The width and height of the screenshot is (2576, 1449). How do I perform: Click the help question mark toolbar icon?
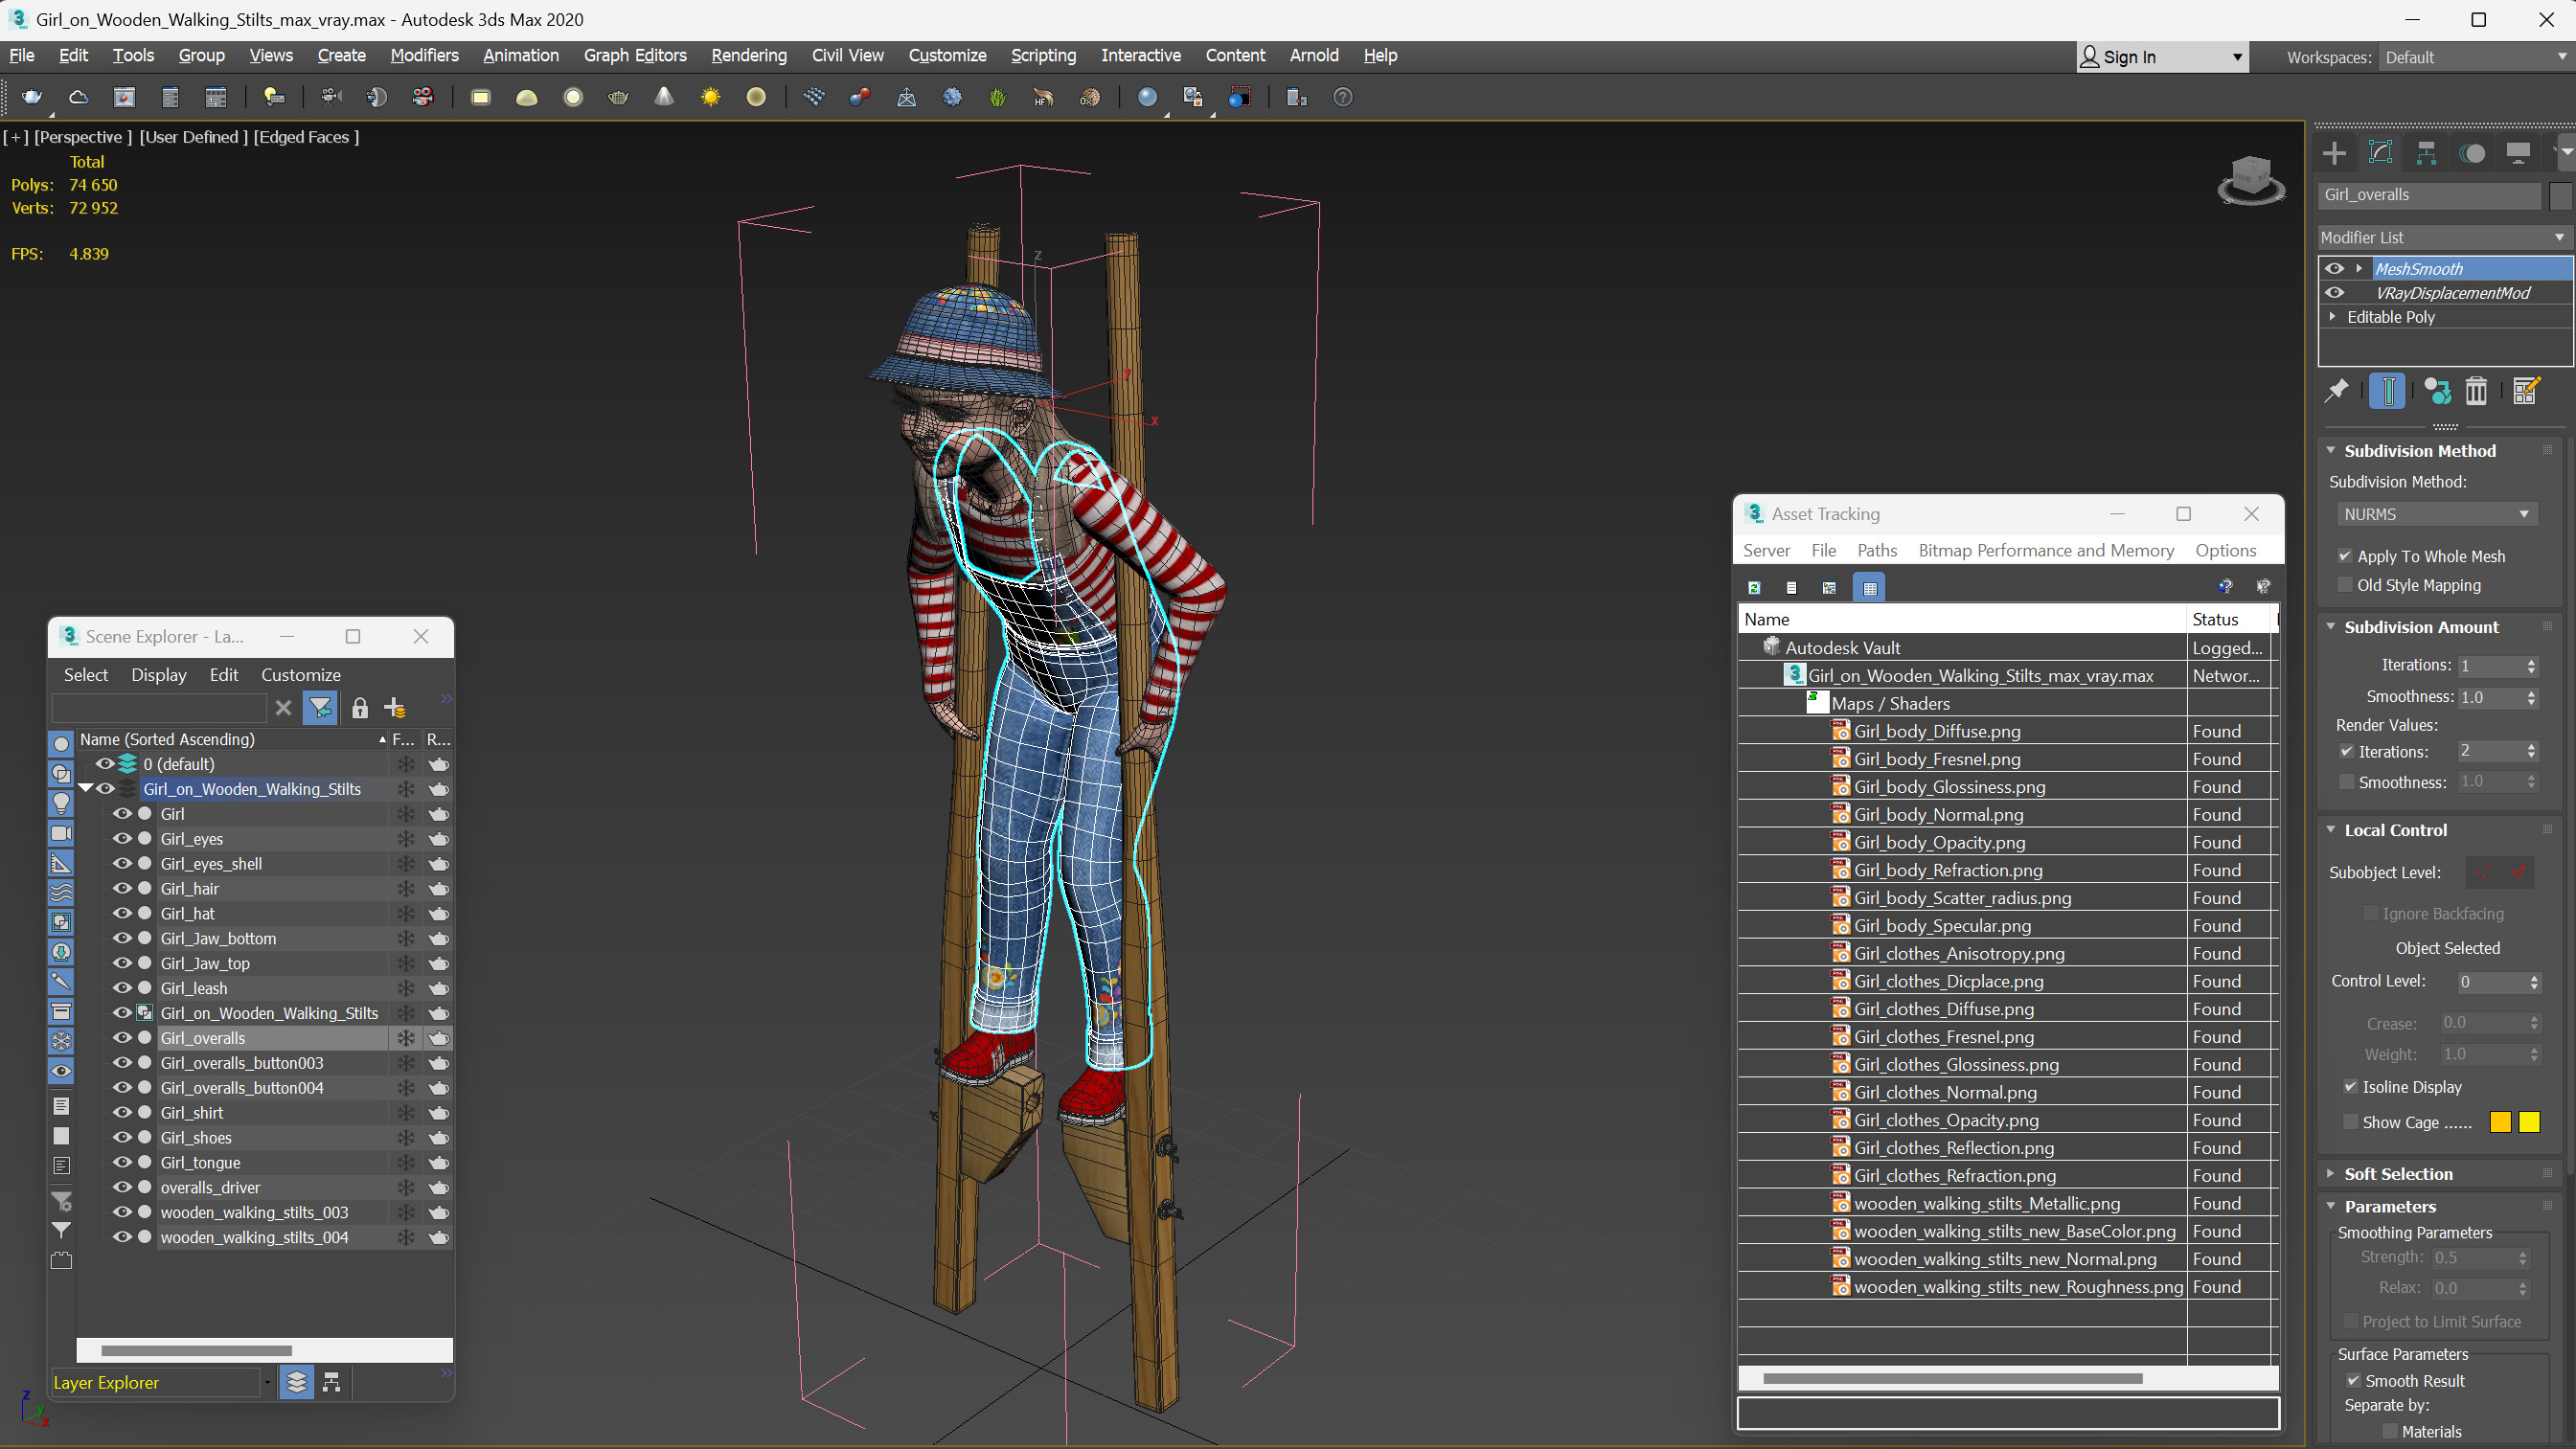(1343, 97)
